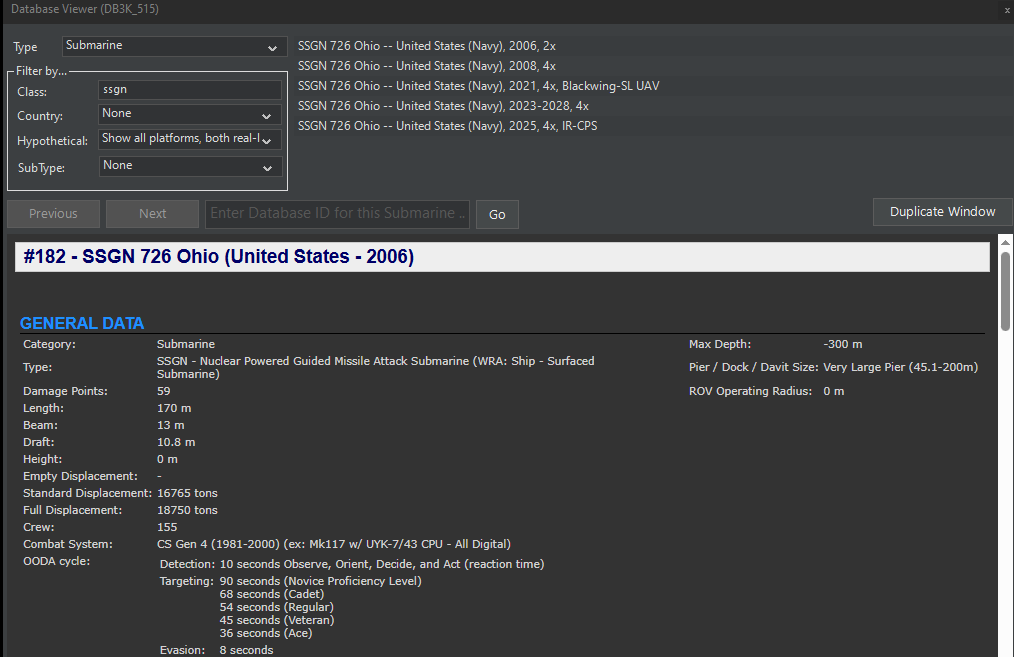Select the 2025 IR-CPS Ohio entry

click(x=448, y=126)
